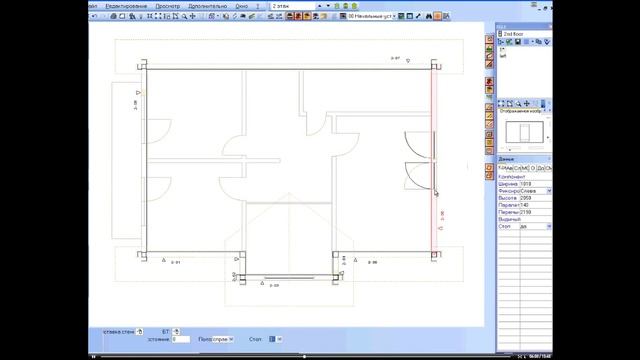The height and width of the screenshot is (360, 640).
Task: Open the ? help menu
Action: (258, 6)
